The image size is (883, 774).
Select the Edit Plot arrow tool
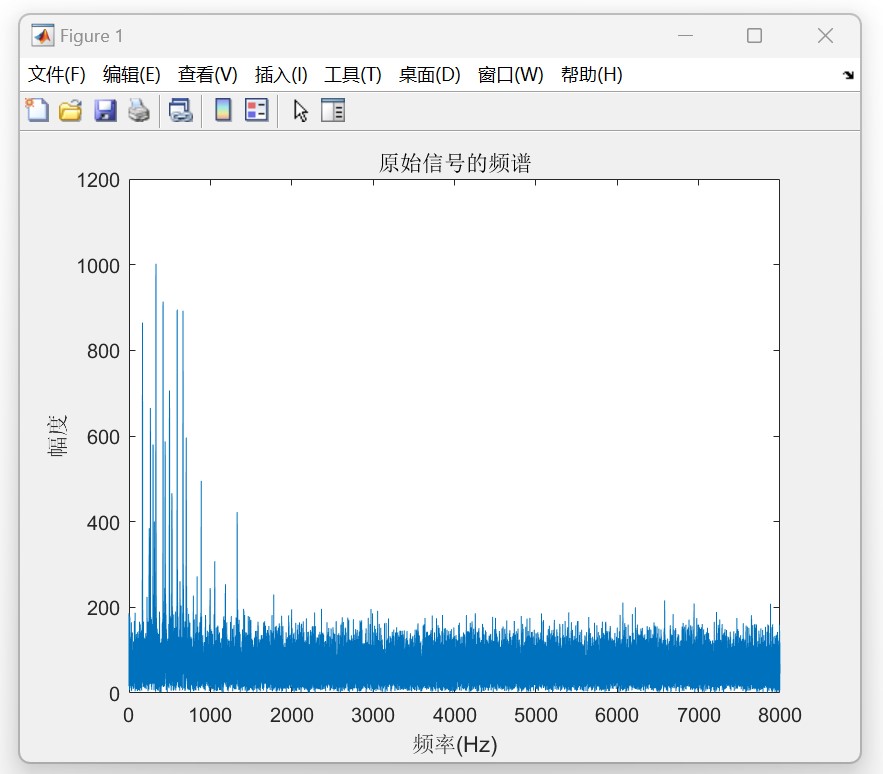pos(300,110)
